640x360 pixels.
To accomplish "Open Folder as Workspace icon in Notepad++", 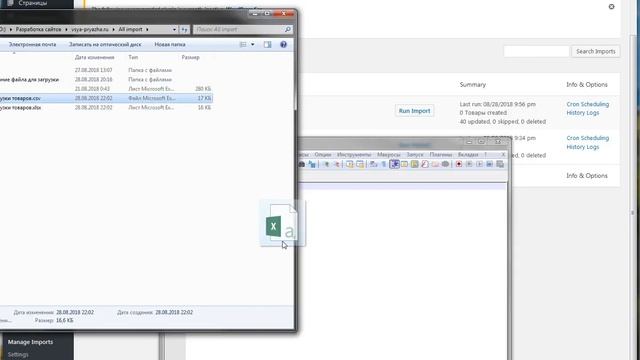I will click(x=435, y=164).
